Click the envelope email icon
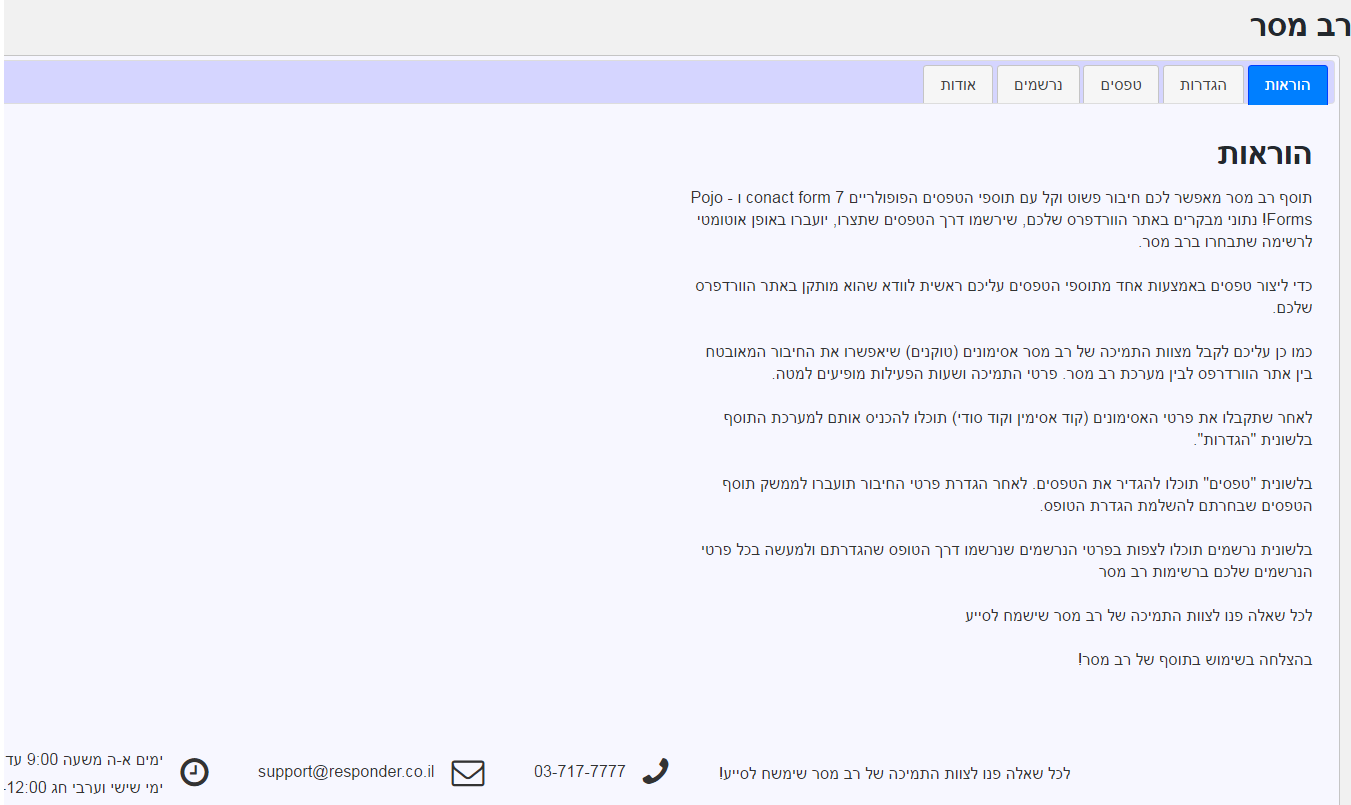Viewport: 1351px width, 805px height. click(x=468, y=773)
